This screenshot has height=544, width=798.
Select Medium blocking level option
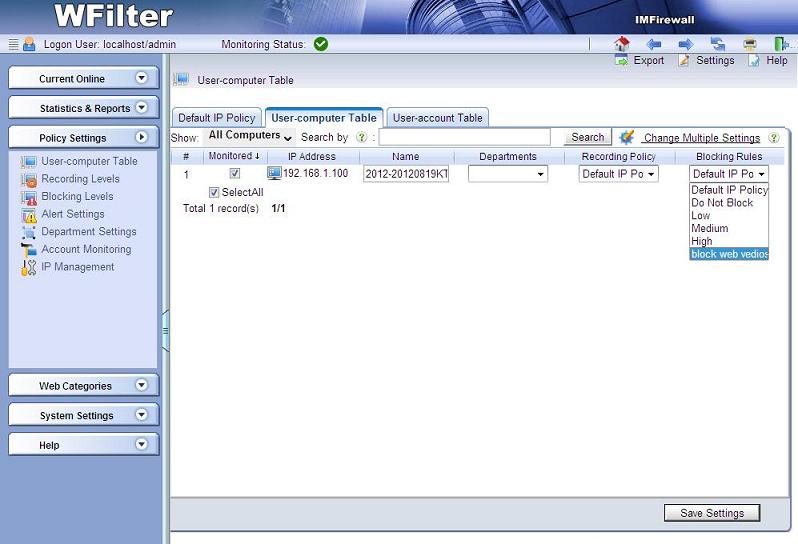(x=729, y=228)
